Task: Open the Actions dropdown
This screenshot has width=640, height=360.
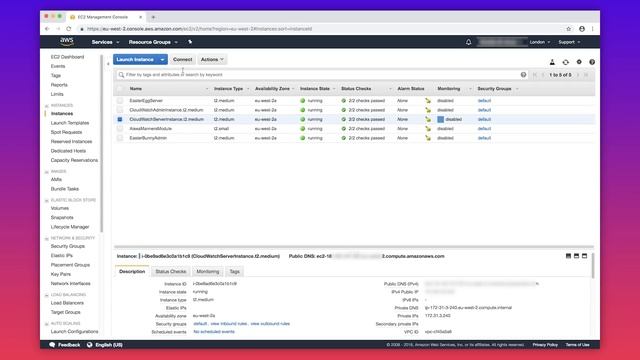Action: tap(212, 60)
